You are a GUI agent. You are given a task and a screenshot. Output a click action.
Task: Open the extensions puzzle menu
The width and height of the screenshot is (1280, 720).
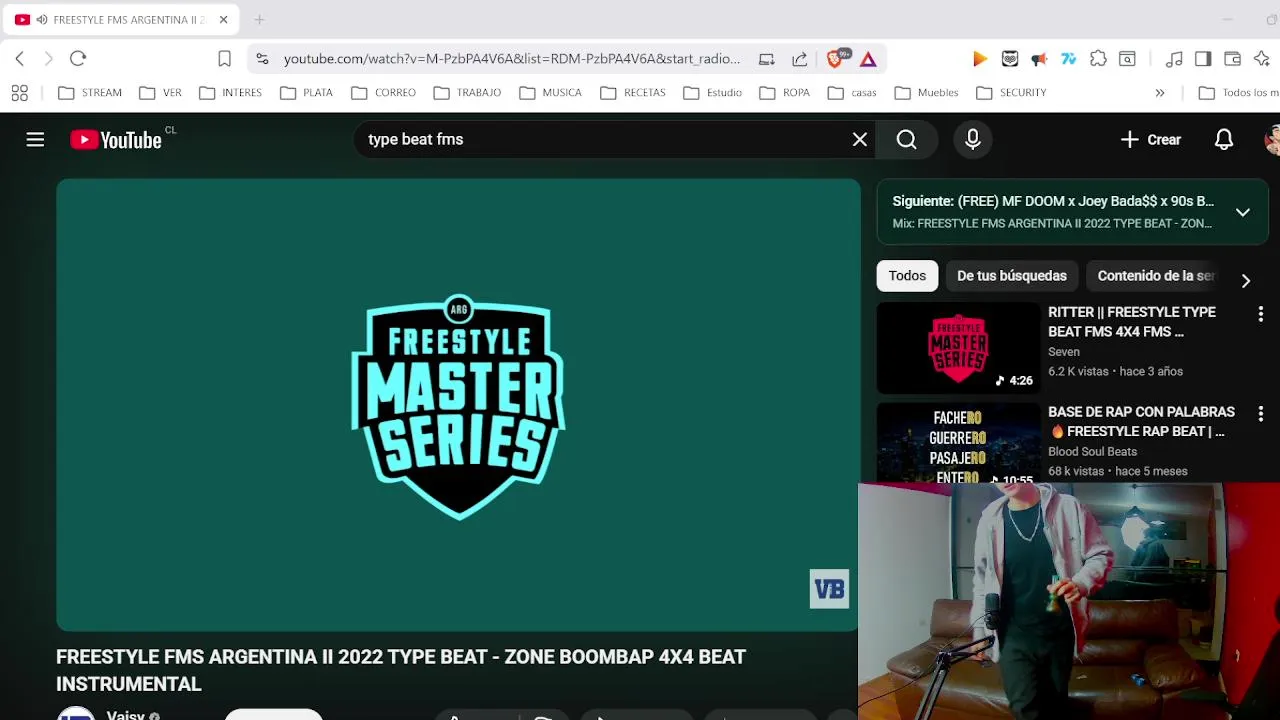pyautogui.click(x=1098, y=59)
